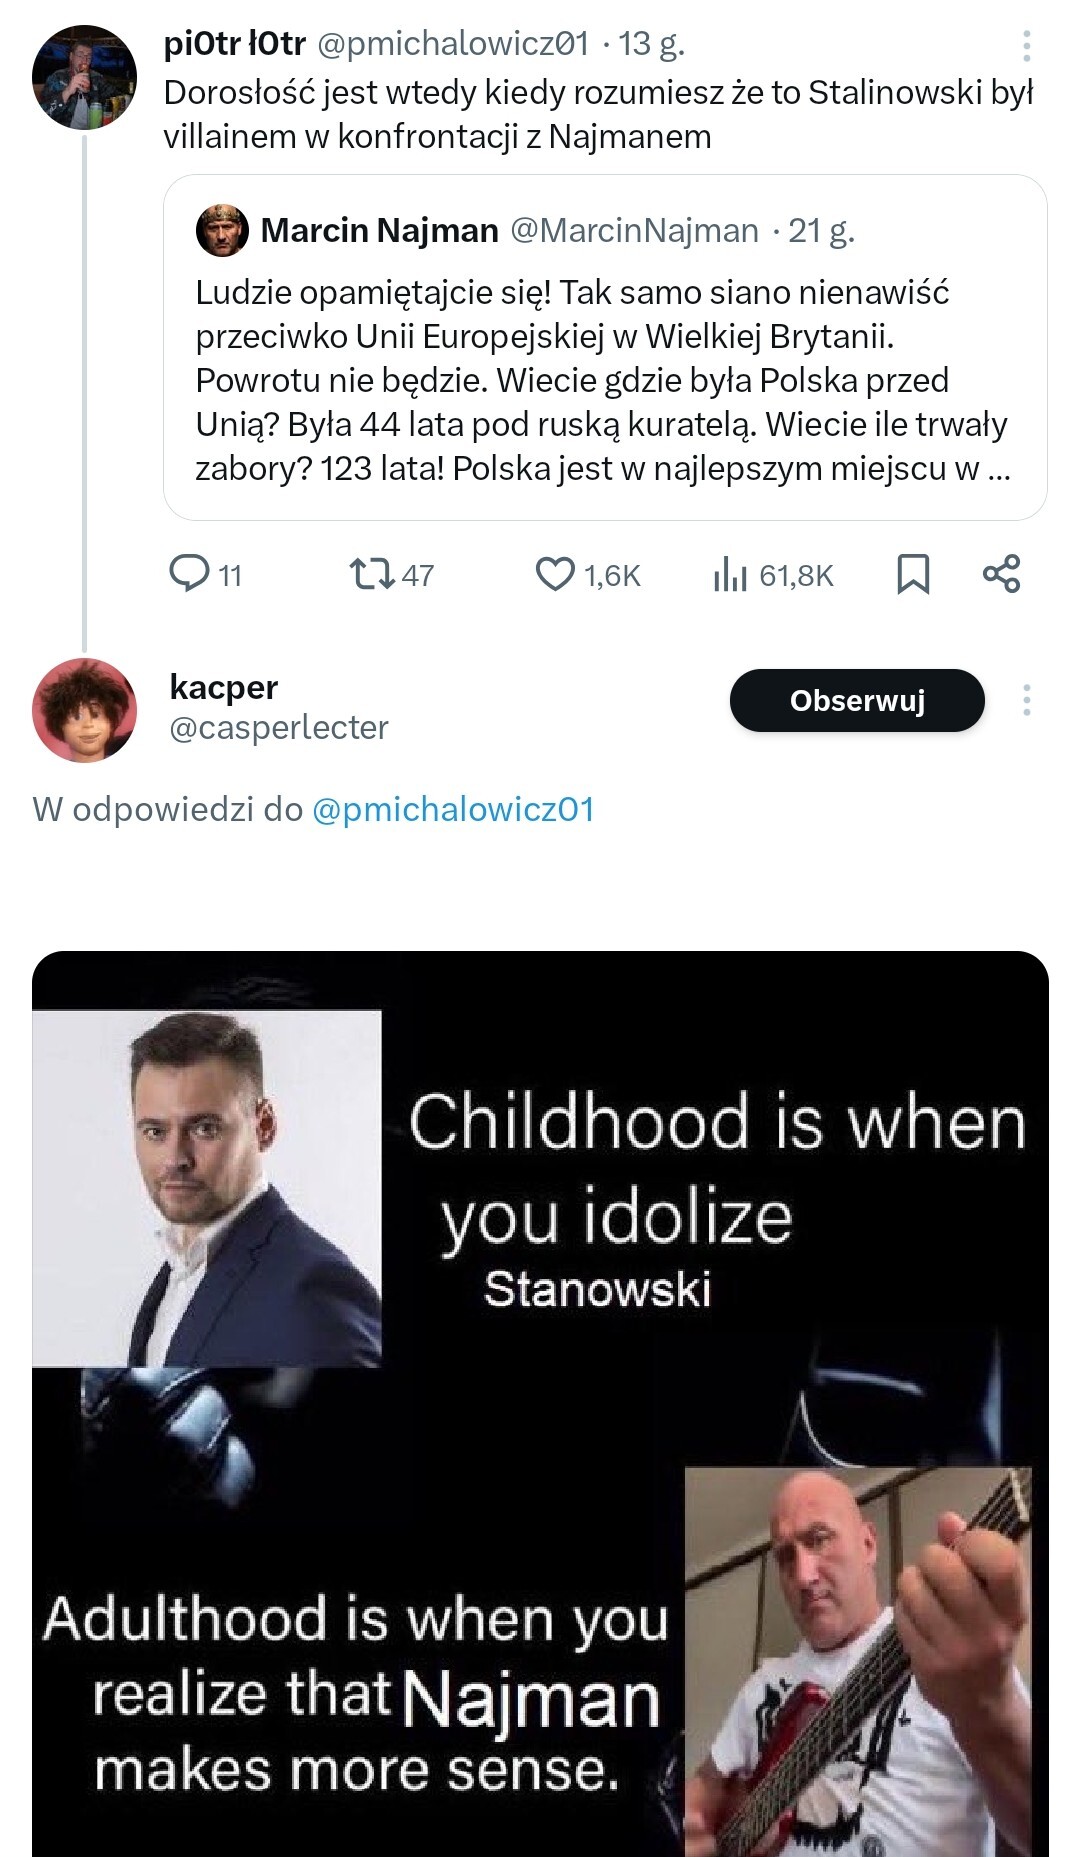Like the tweet with the heart icon
Viewport: 1080px width, 1857px height.
pyautogui.click(x=555, y=574)
